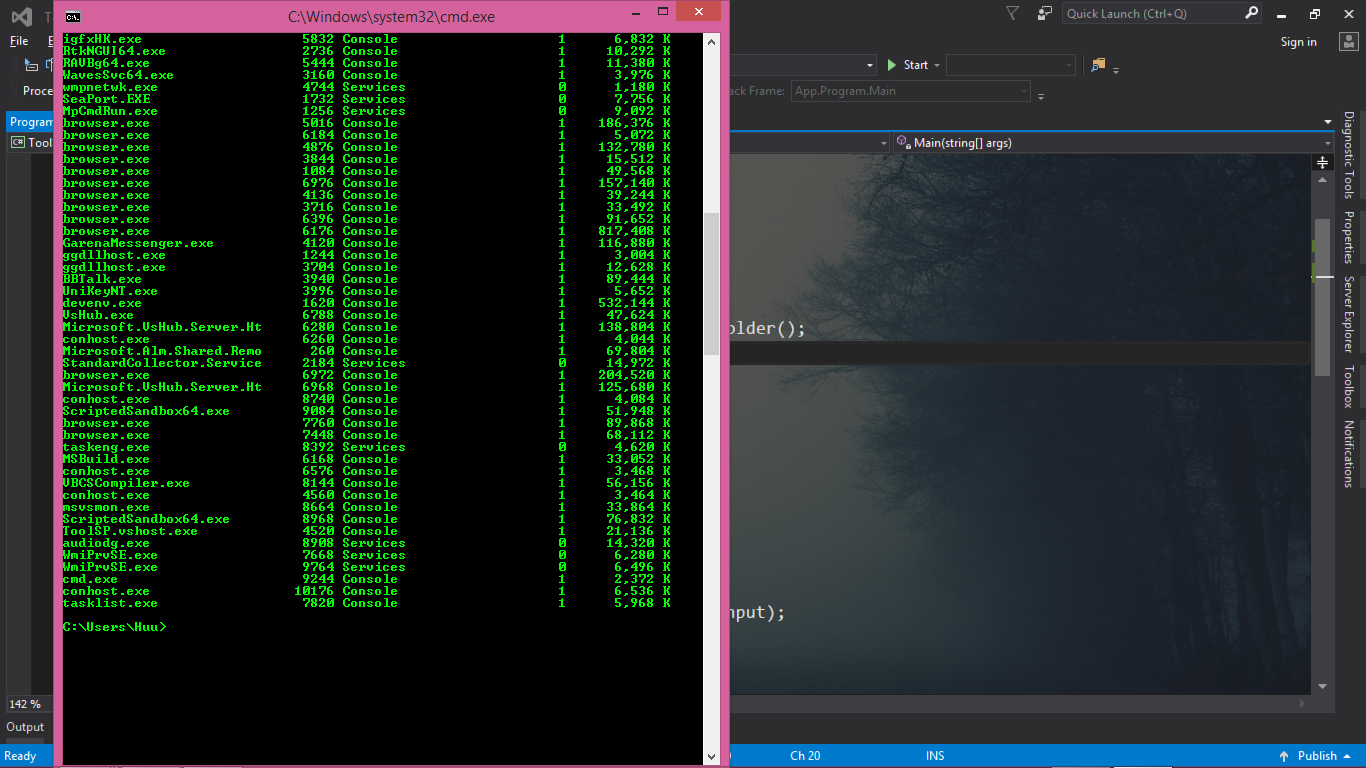Open the Diagnostic Tools side tab
The image size is (1366, 768).
click(1348, 154)
